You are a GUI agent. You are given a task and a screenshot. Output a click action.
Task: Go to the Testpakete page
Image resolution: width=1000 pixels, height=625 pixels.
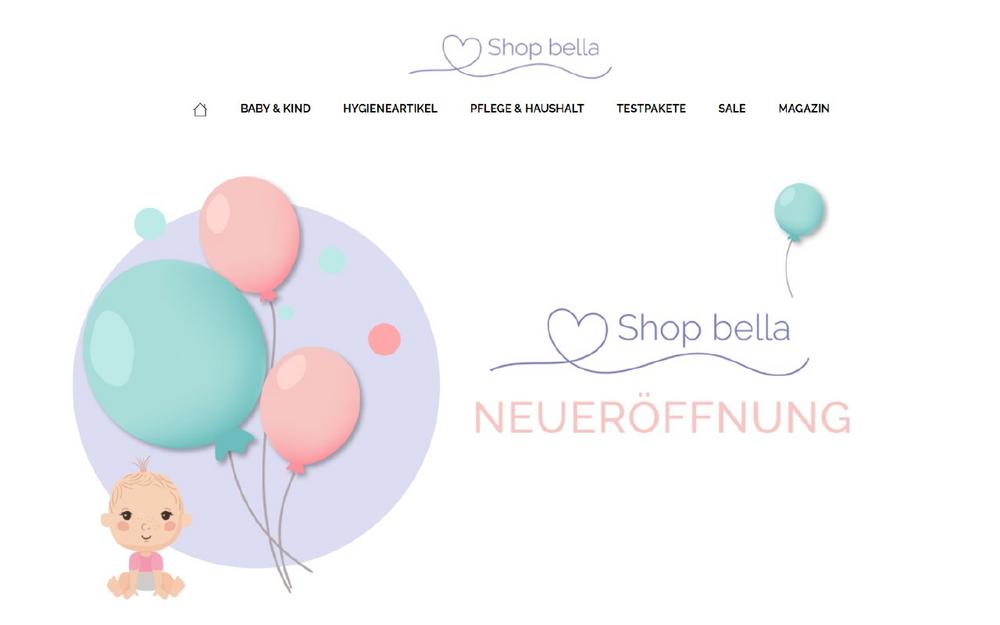pyautogui.click(x=651, y=108)
